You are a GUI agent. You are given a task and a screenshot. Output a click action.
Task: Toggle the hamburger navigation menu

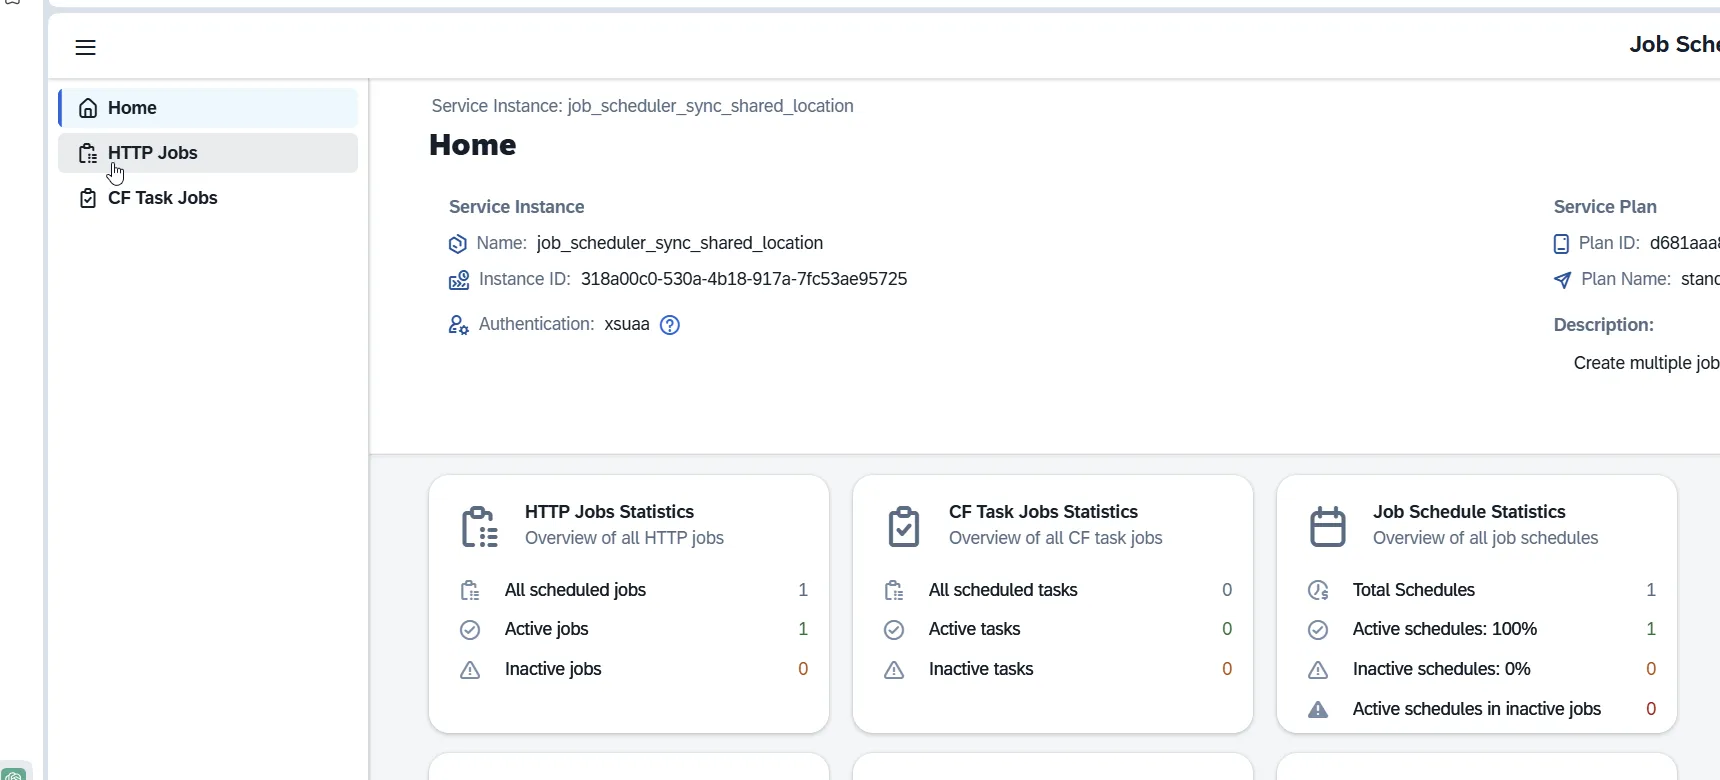86,47
